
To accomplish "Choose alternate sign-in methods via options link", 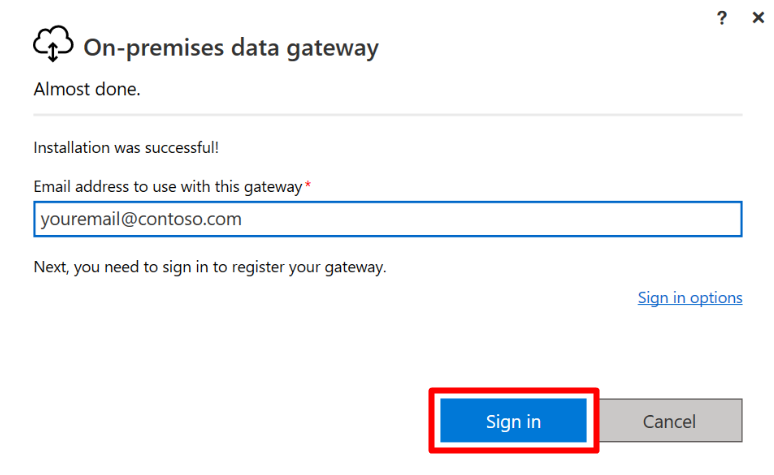I will [x=690, y=298].
